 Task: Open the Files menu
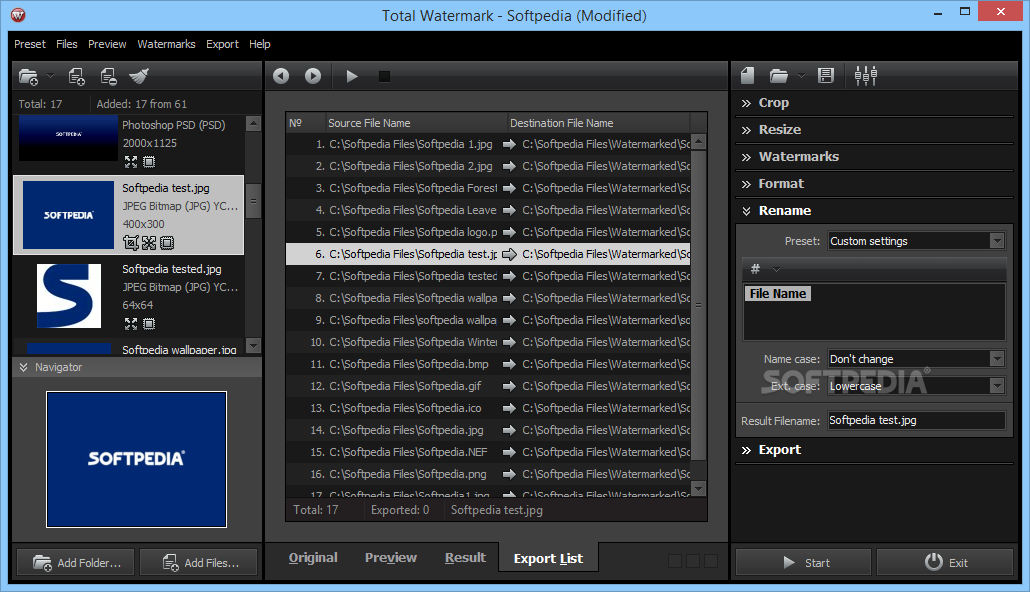(66, 44)
